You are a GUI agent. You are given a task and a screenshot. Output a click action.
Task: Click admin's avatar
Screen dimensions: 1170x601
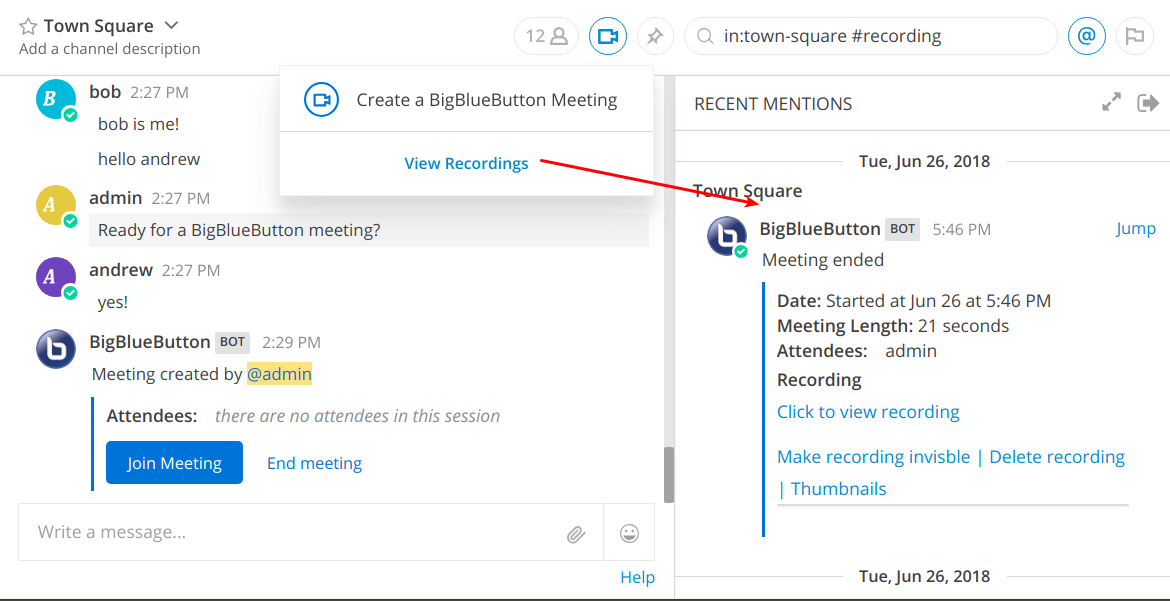tap(55, 205)
